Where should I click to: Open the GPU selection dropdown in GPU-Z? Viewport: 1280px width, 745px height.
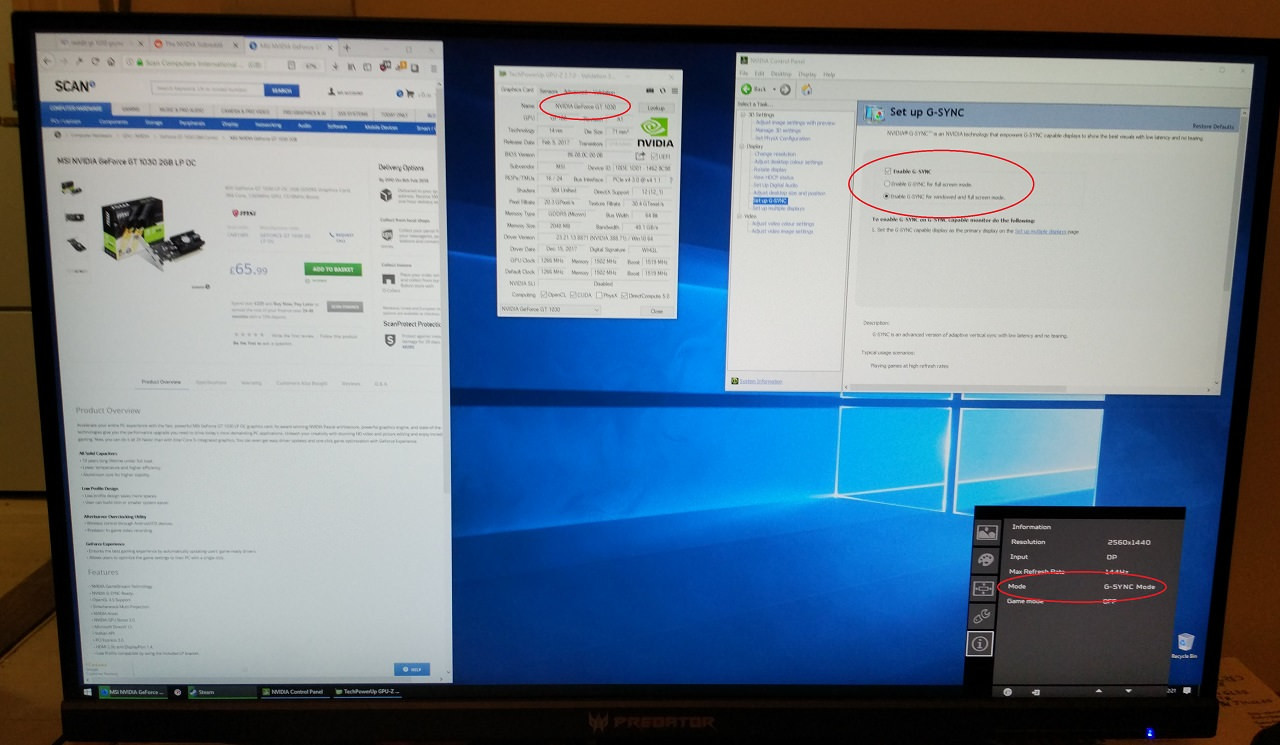coord(550,310)
